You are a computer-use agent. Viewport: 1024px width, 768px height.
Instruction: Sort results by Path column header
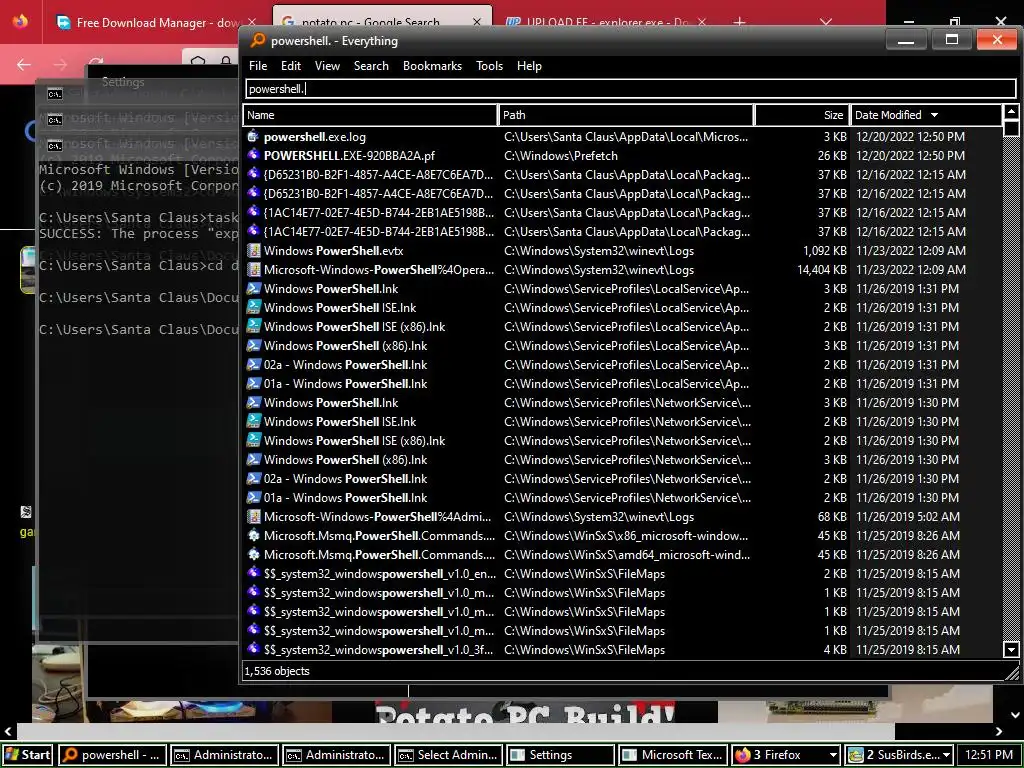point(626,115)
